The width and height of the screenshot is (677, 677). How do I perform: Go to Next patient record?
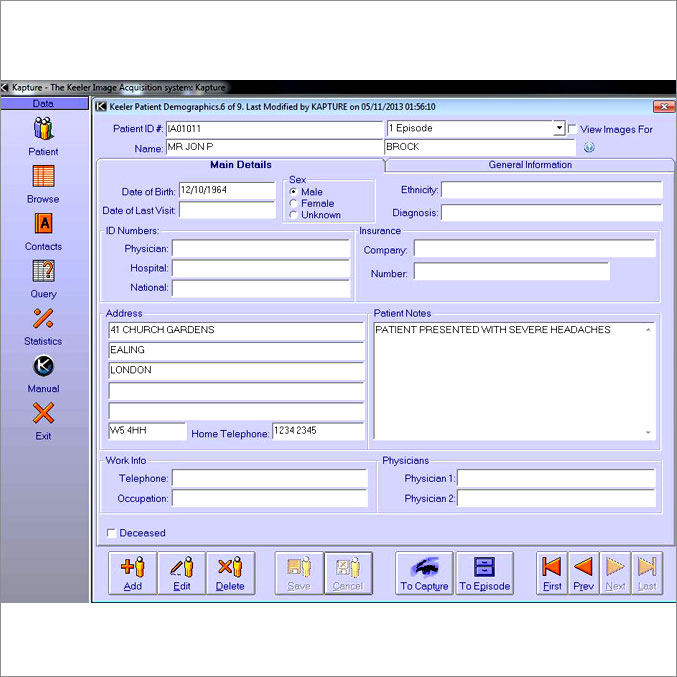(x=615, y=573)
